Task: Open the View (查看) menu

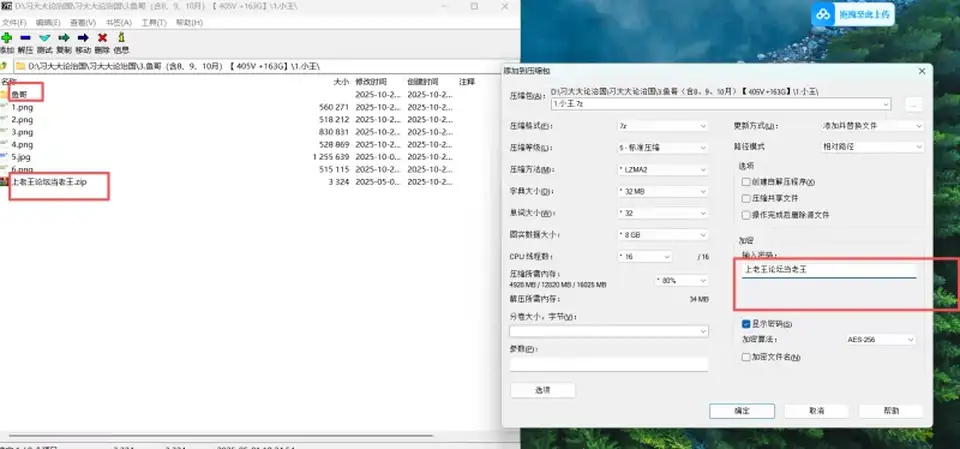Action: [x=83, y=23]
